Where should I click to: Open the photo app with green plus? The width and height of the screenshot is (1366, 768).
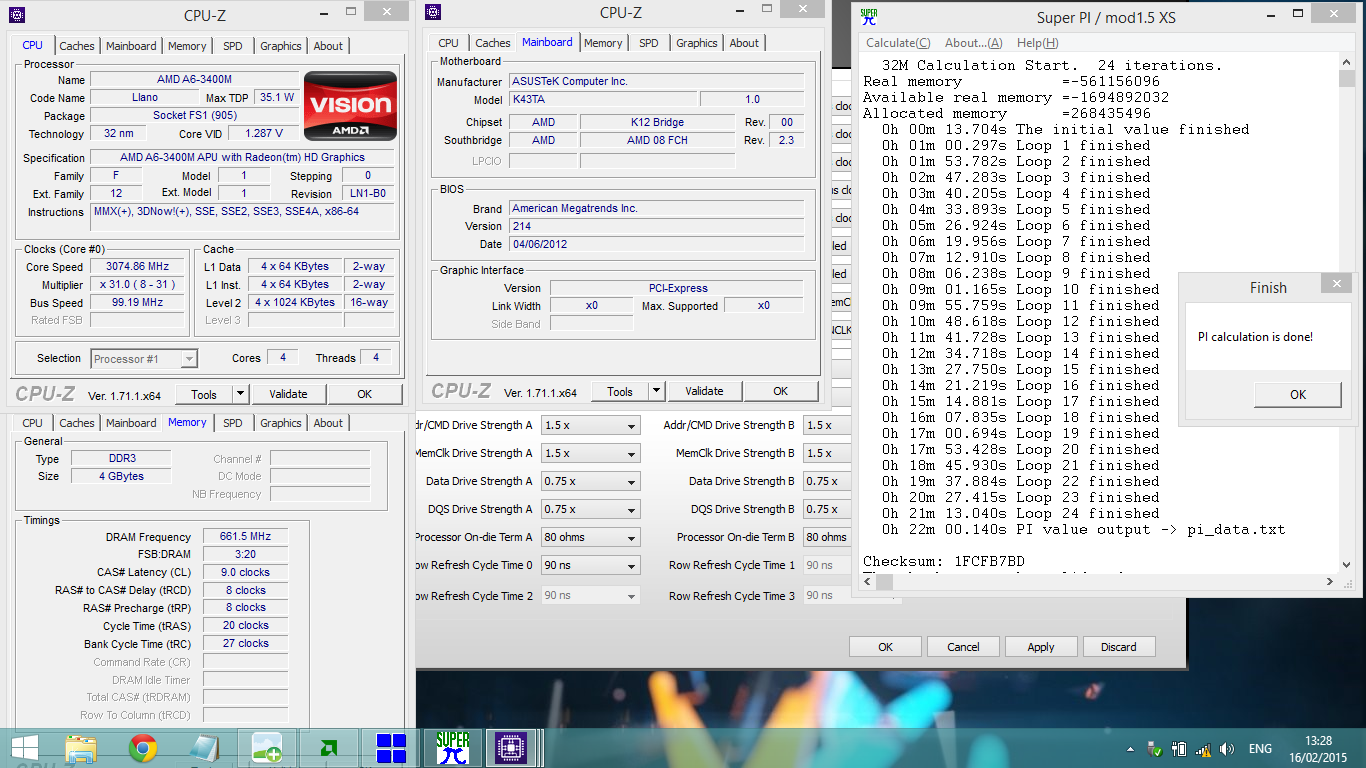pyautogui.click(x=267, y=748)
